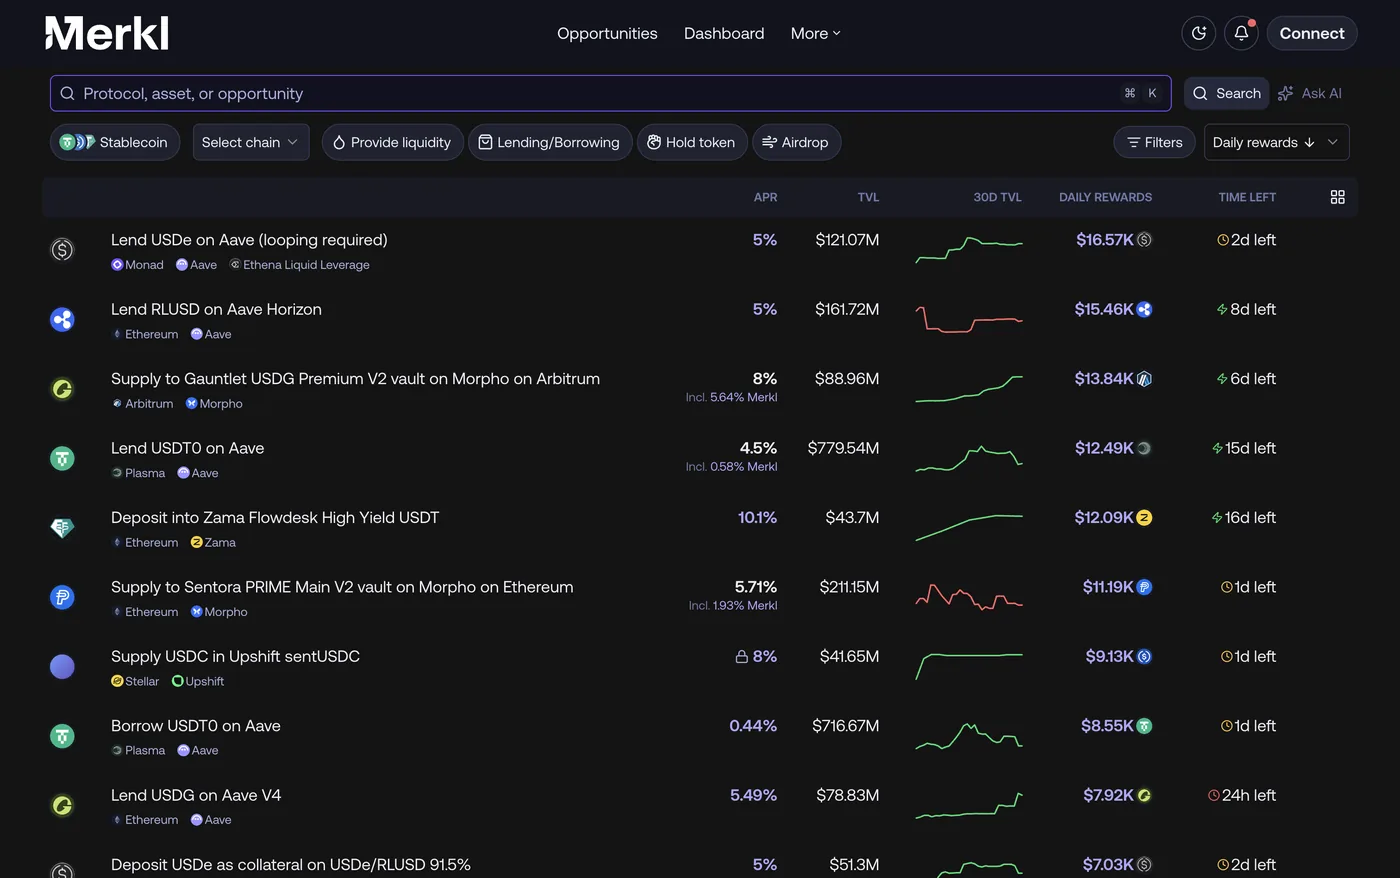
Task: Expand the More menu
Action: (x=816, y=33)
